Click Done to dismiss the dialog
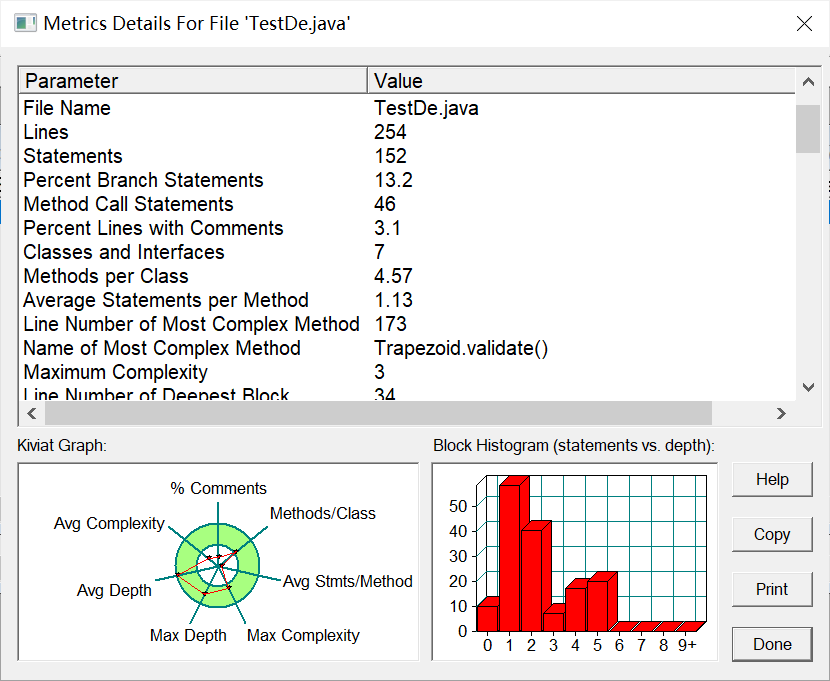Screen dimensions: 830x681 pos(772,644)
